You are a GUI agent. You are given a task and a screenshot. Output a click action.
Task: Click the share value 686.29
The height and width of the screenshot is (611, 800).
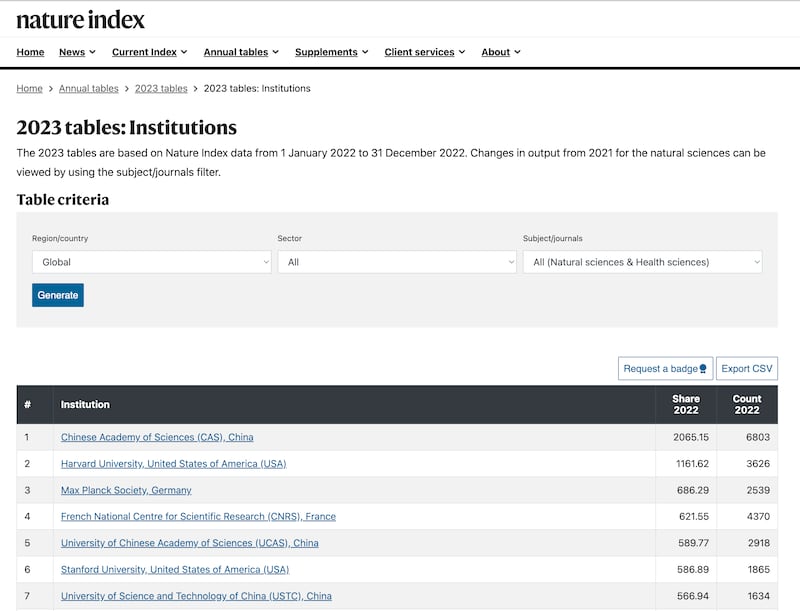[693, 490]
